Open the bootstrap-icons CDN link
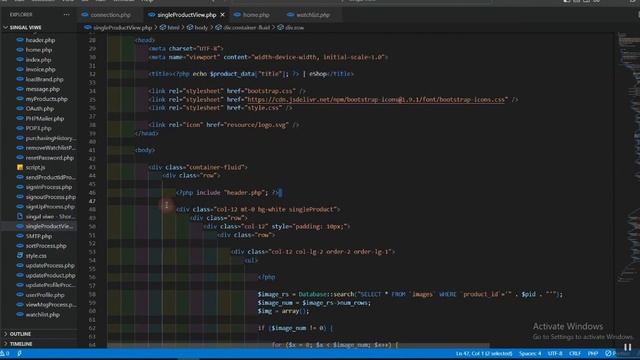640x360 pixels. coord(376,100)
